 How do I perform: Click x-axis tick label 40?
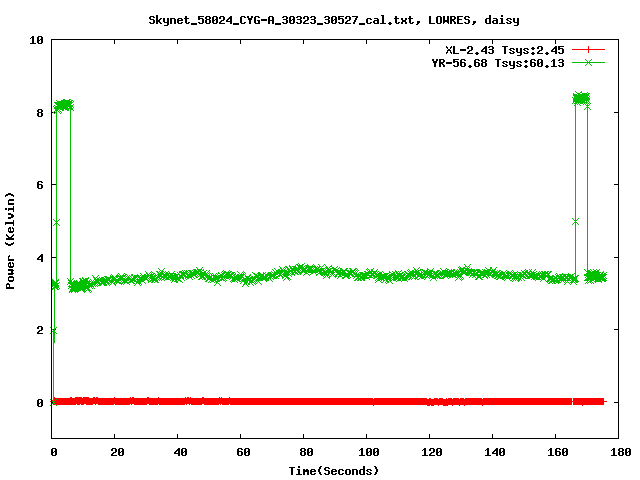point(180,452)
